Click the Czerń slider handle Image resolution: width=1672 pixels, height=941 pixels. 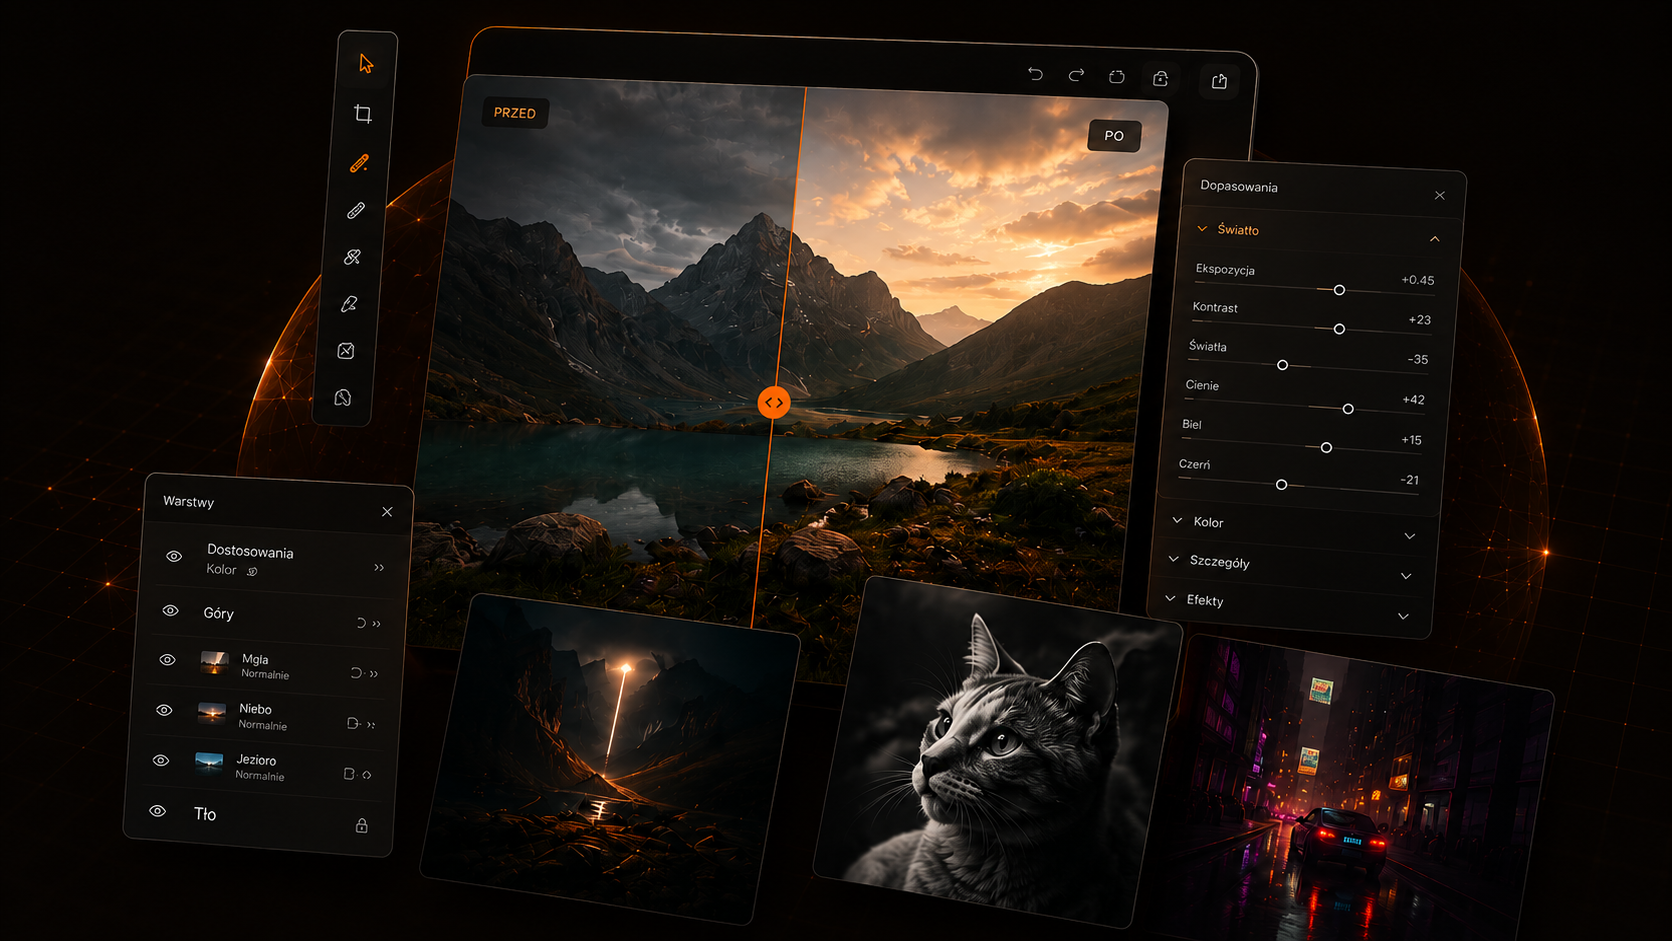tap(1281, 485)
